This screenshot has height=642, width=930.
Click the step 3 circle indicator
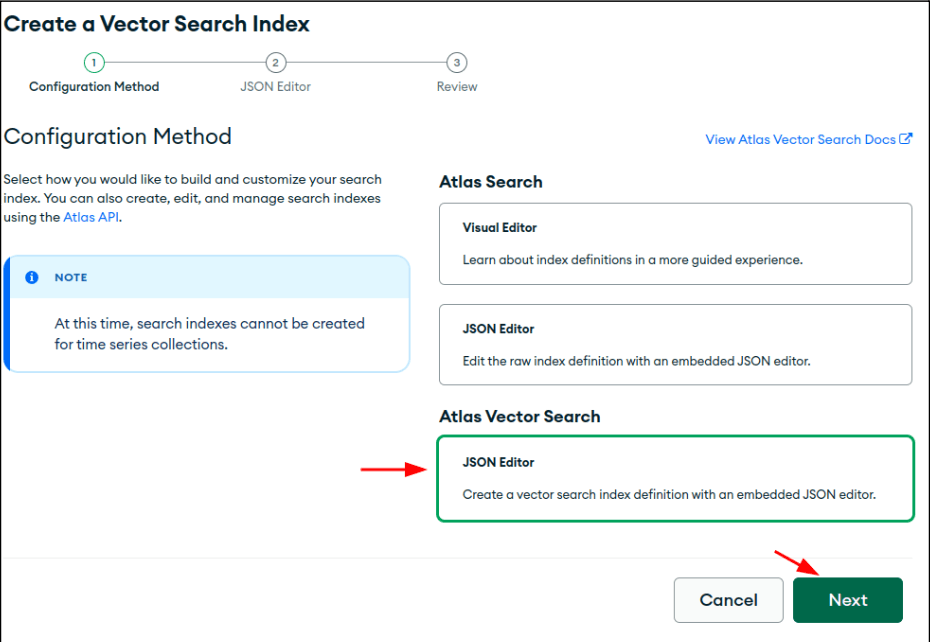coord(457,63)
